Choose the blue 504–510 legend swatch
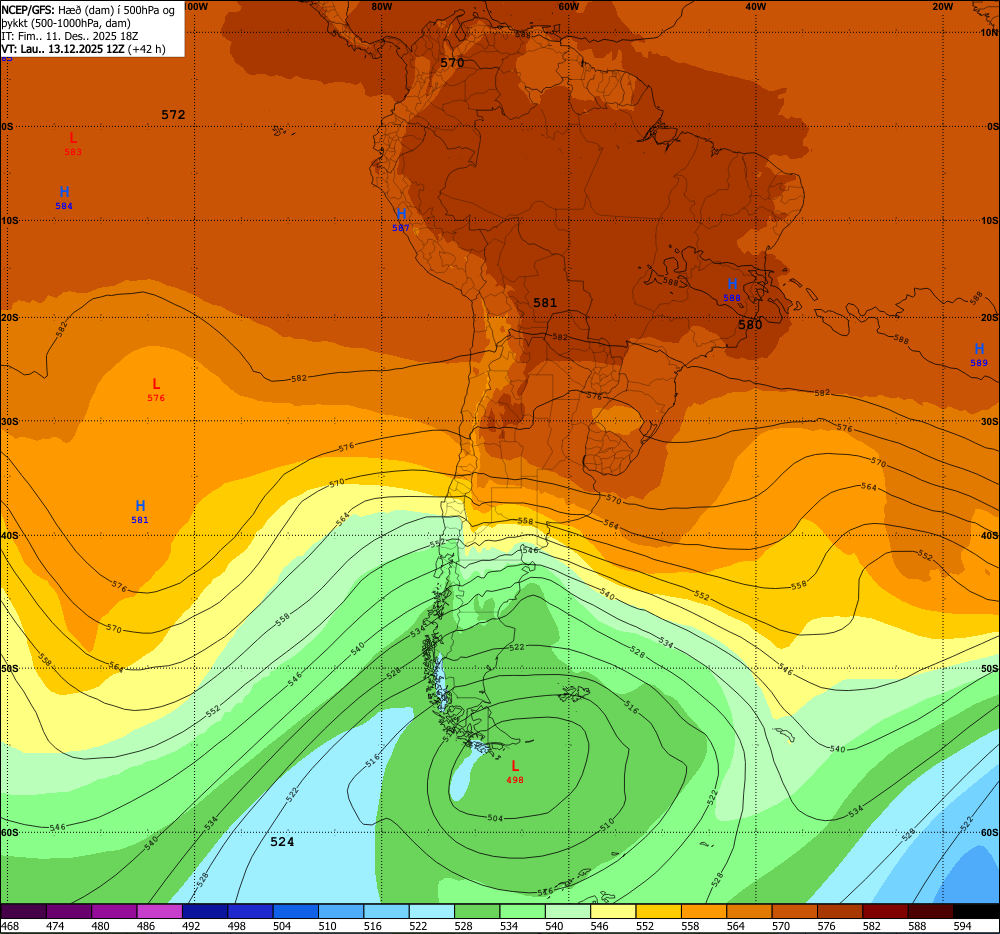This screenshot has height=934, width=1000. coord(295,911)
